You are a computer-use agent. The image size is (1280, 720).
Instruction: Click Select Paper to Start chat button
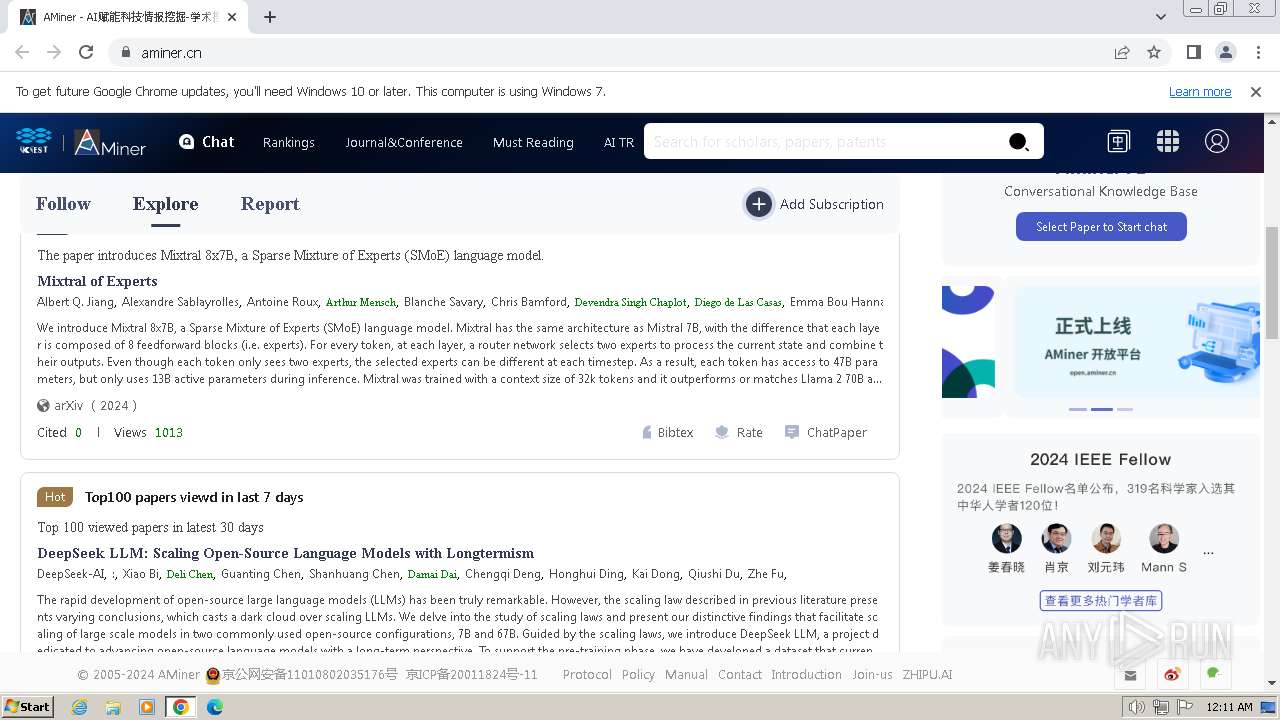point(1101,227)
